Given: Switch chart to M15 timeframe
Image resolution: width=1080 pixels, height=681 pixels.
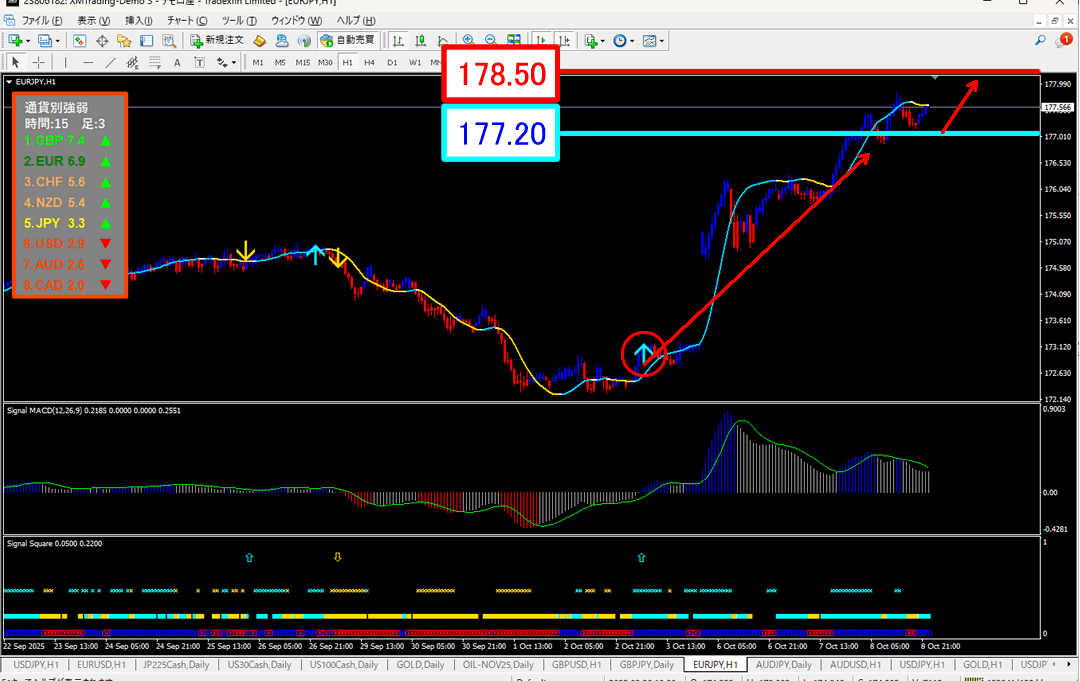Looking at the screenshot, I should pos(302,63).
